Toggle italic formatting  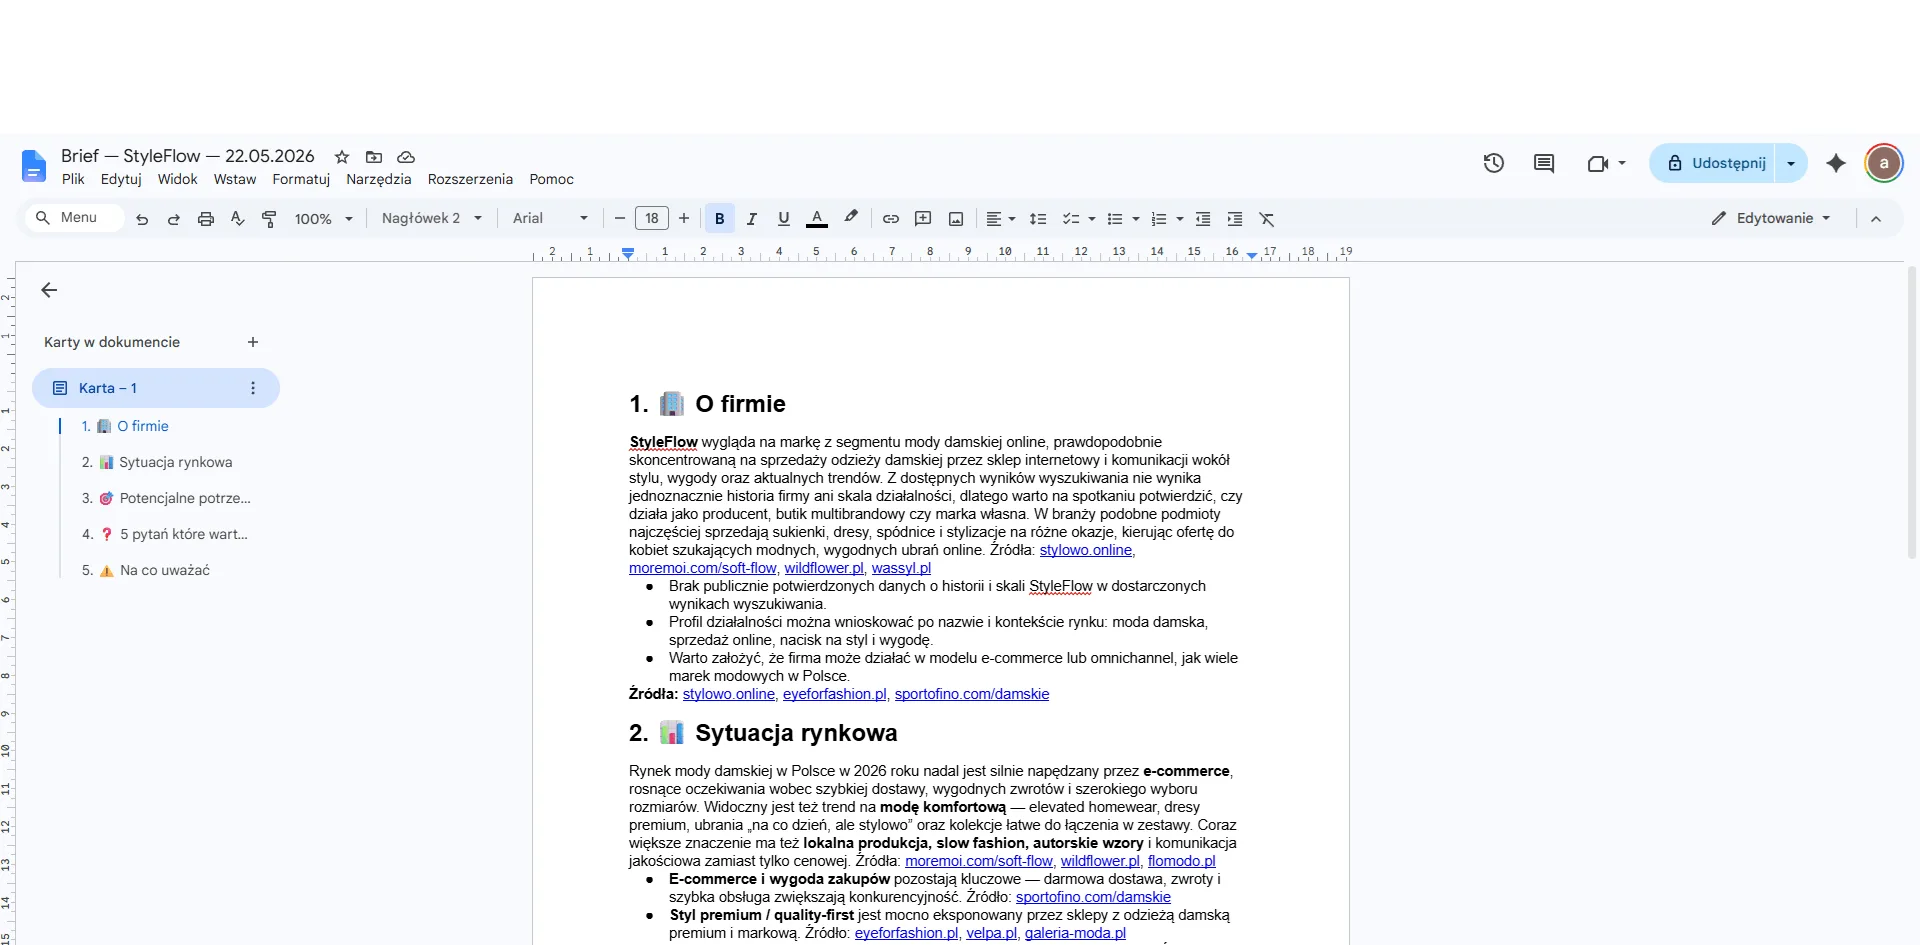pos(752,219)
